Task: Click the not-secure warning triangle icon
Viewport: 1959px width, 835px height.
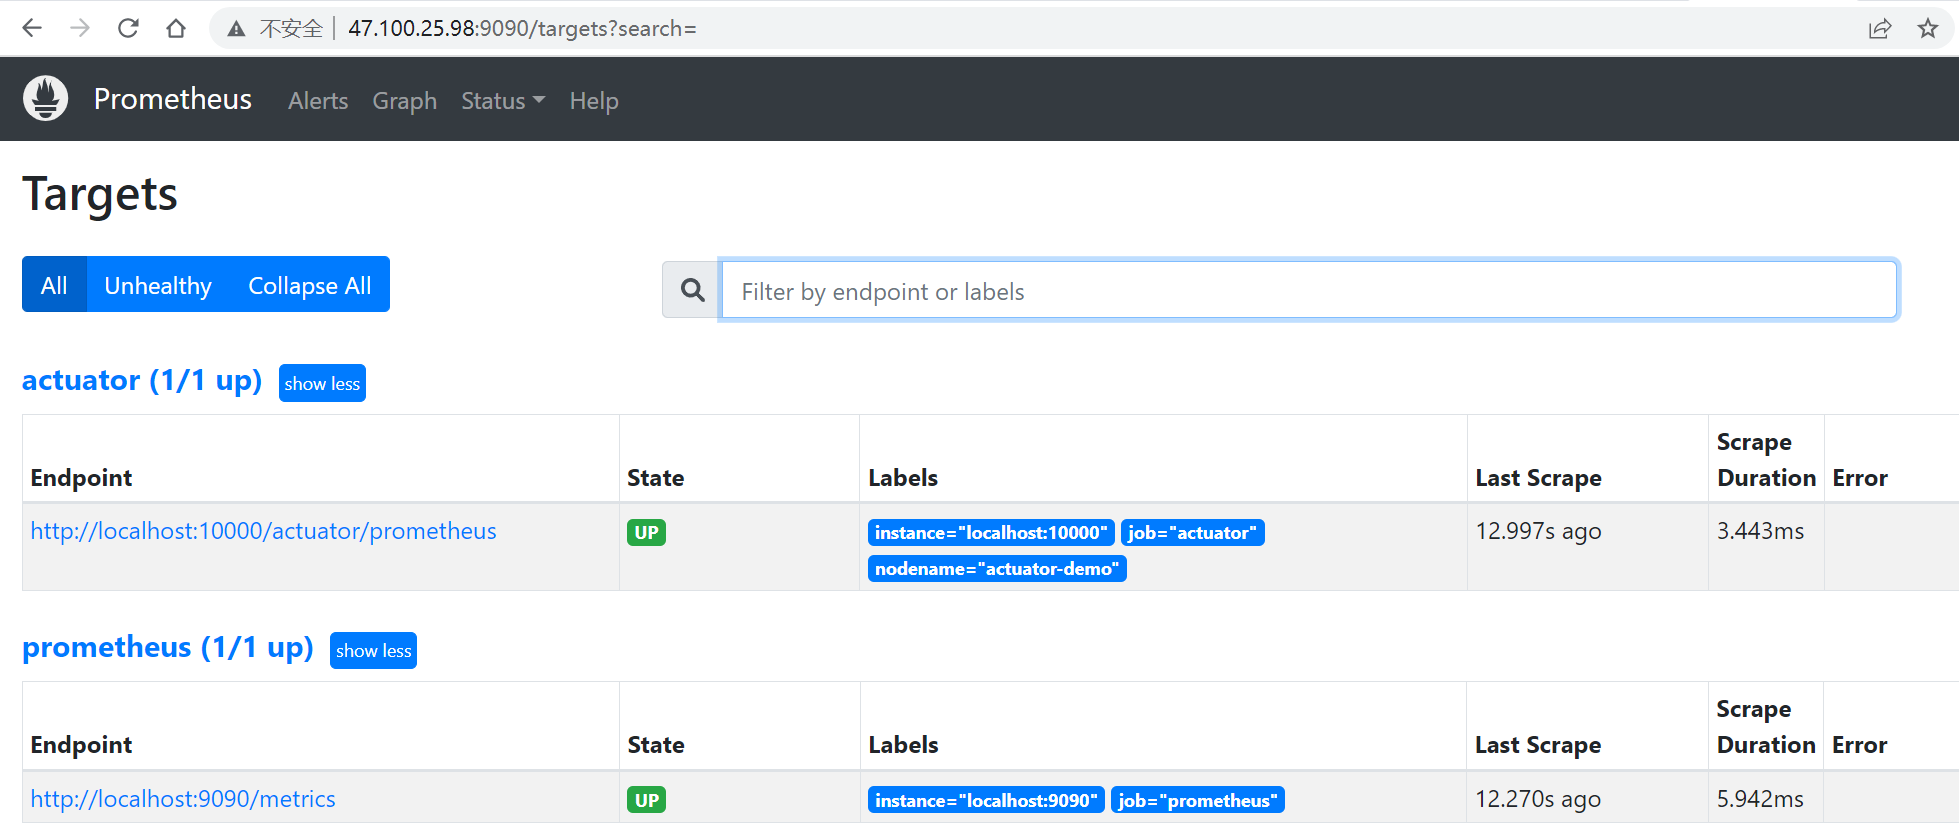Action: coord(236,29)
